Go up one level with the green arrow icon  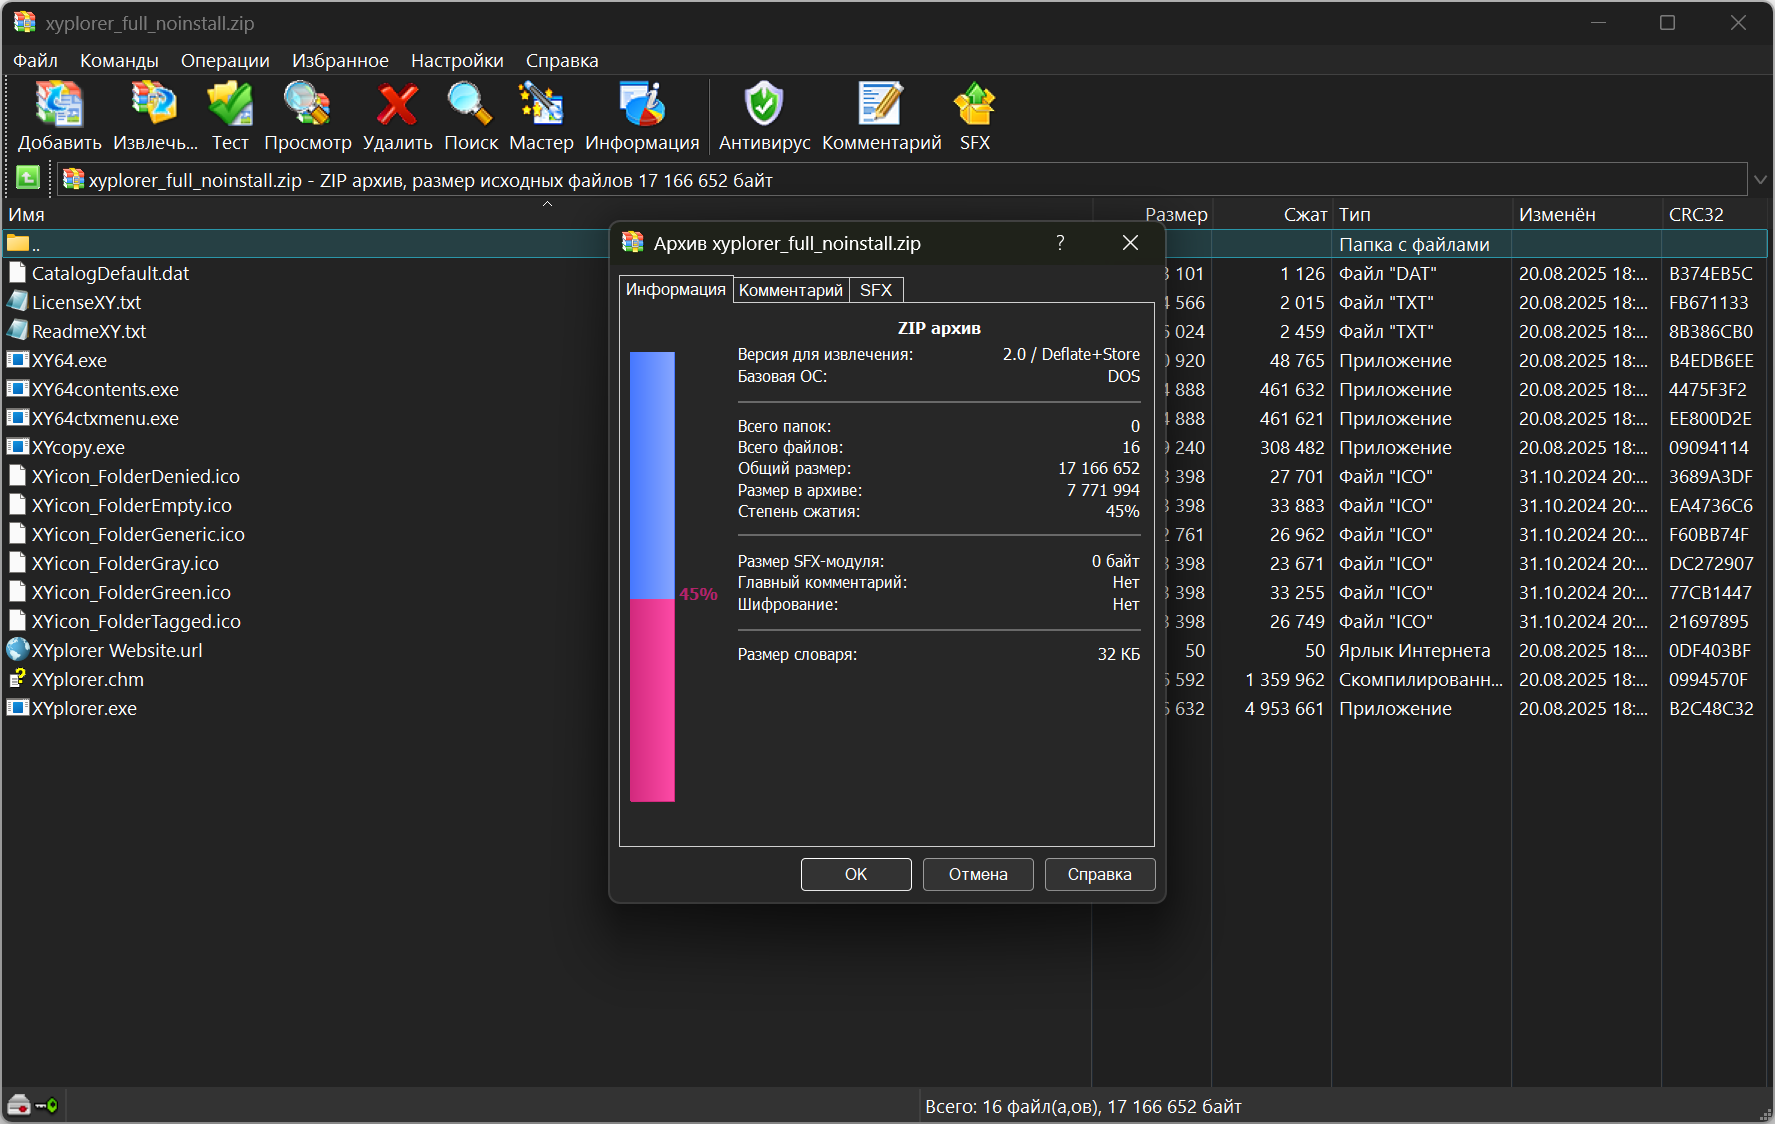pos(28,178)
